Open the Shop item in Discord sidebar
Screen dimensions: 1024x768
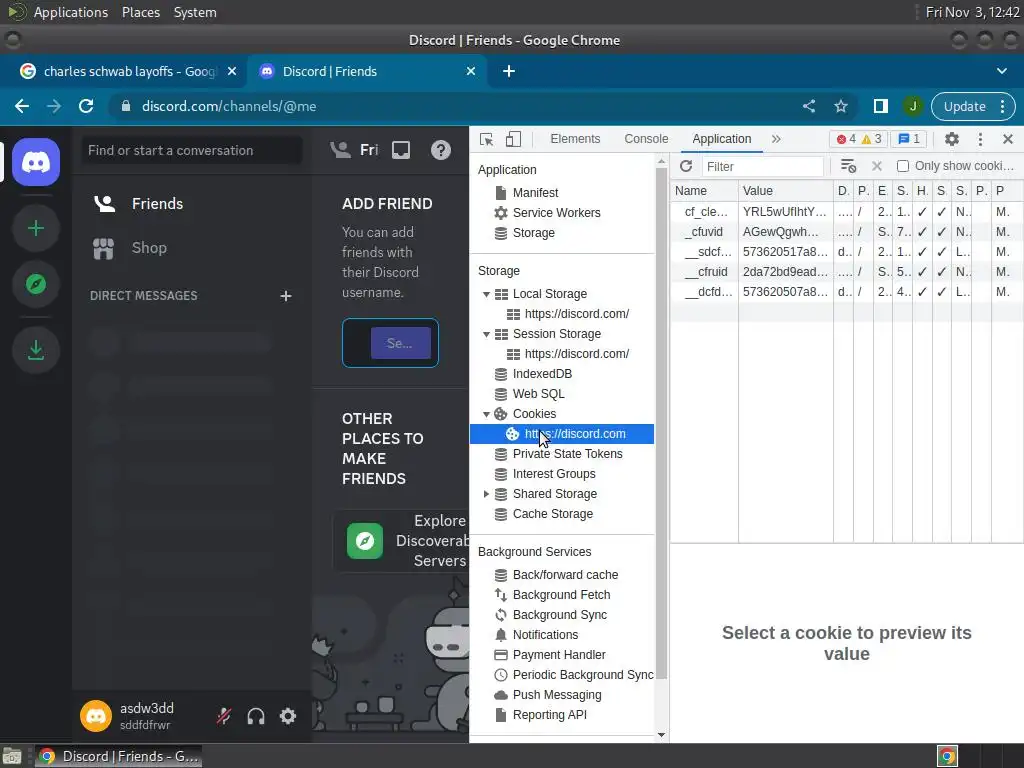pyautogui.click(x=191, y=248)
